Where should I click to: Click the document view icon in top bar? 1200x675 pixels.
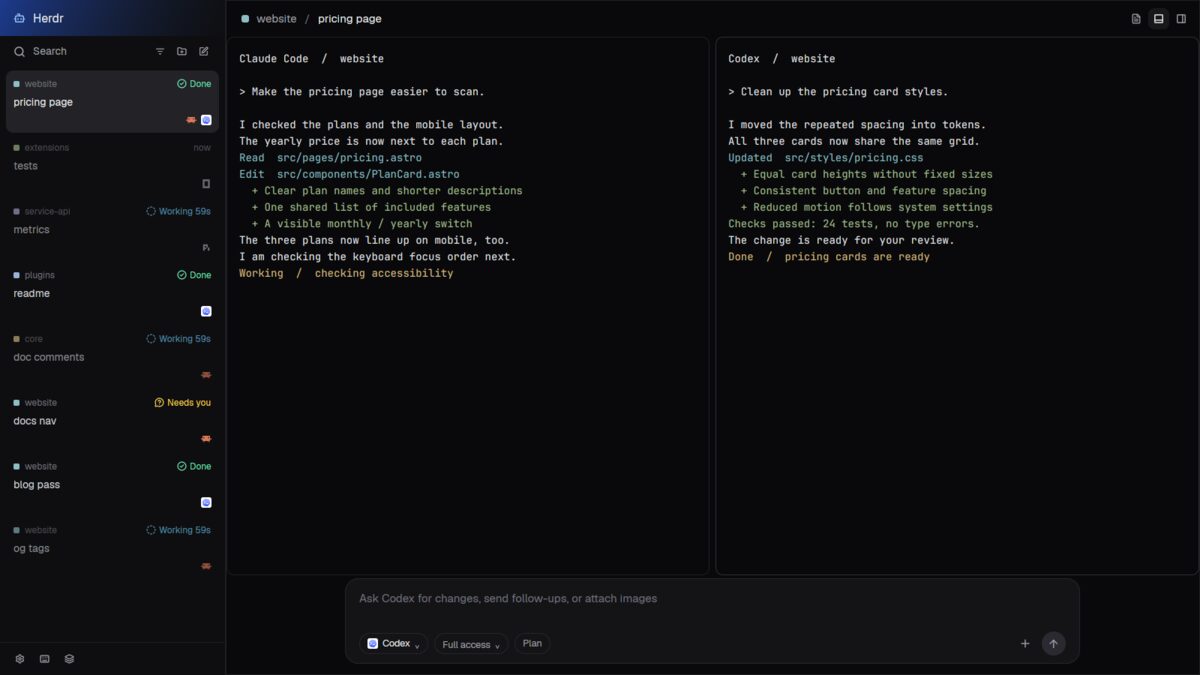(1136, 19)
